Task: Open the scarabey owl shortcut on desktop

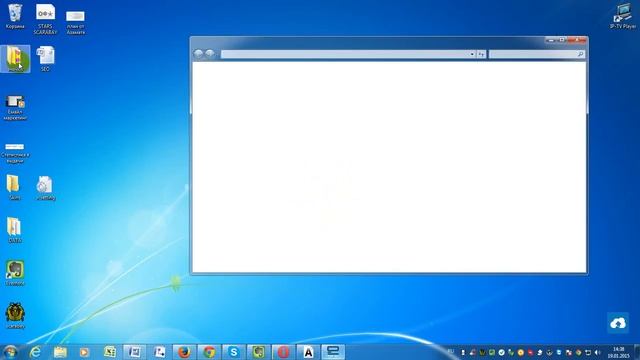Action: click(x=15, y=316)
